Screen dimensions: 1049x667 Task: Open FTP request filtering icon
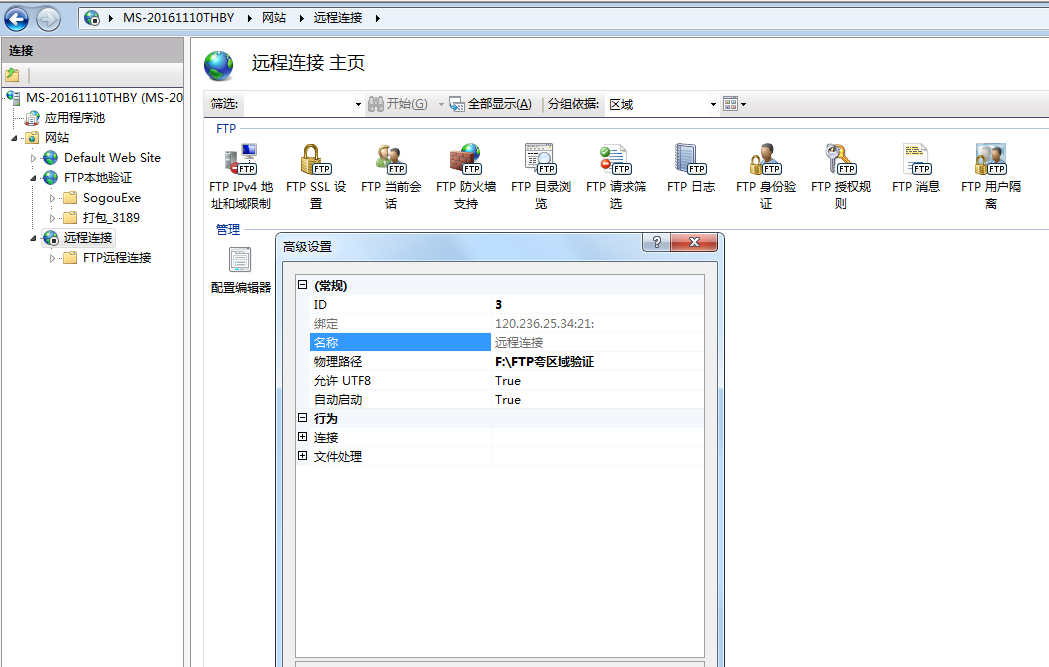point(615,160)
